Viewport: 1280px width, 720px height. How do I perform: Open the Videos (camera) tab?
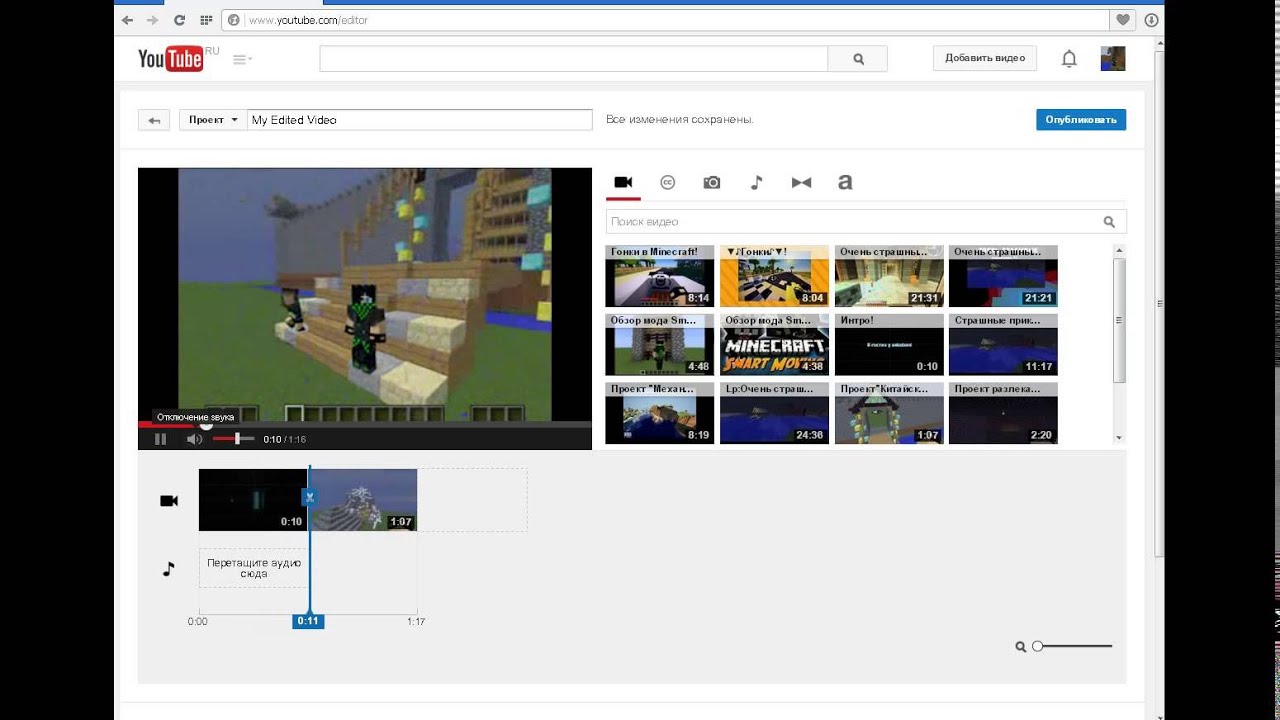click(x=623, y=182)
